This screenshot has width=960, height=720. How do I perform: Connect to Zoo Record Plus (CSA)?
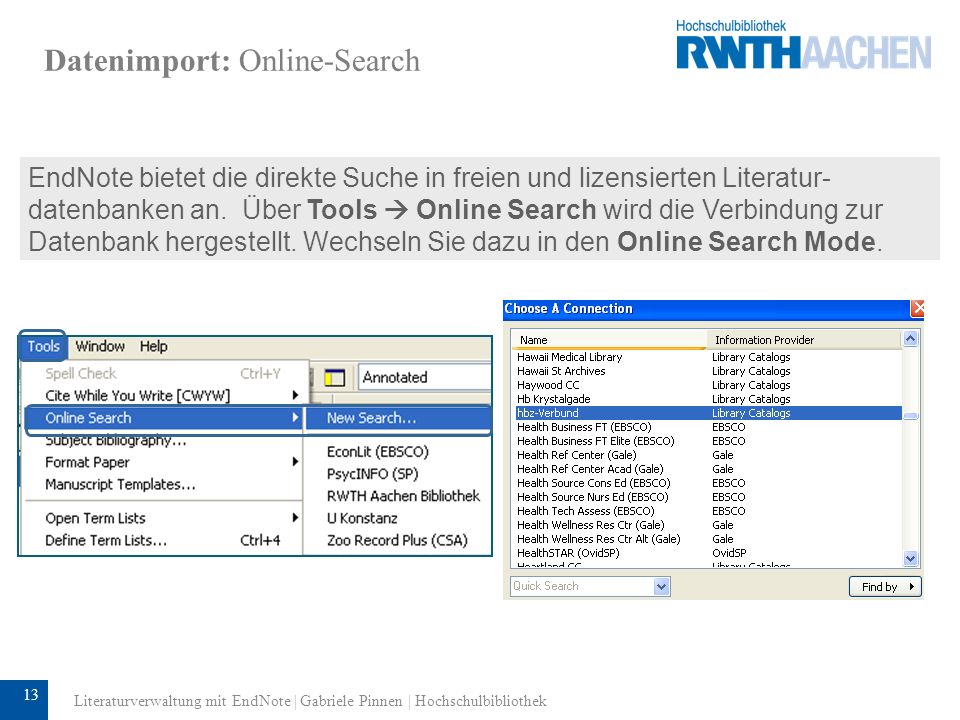coord(397,541)
